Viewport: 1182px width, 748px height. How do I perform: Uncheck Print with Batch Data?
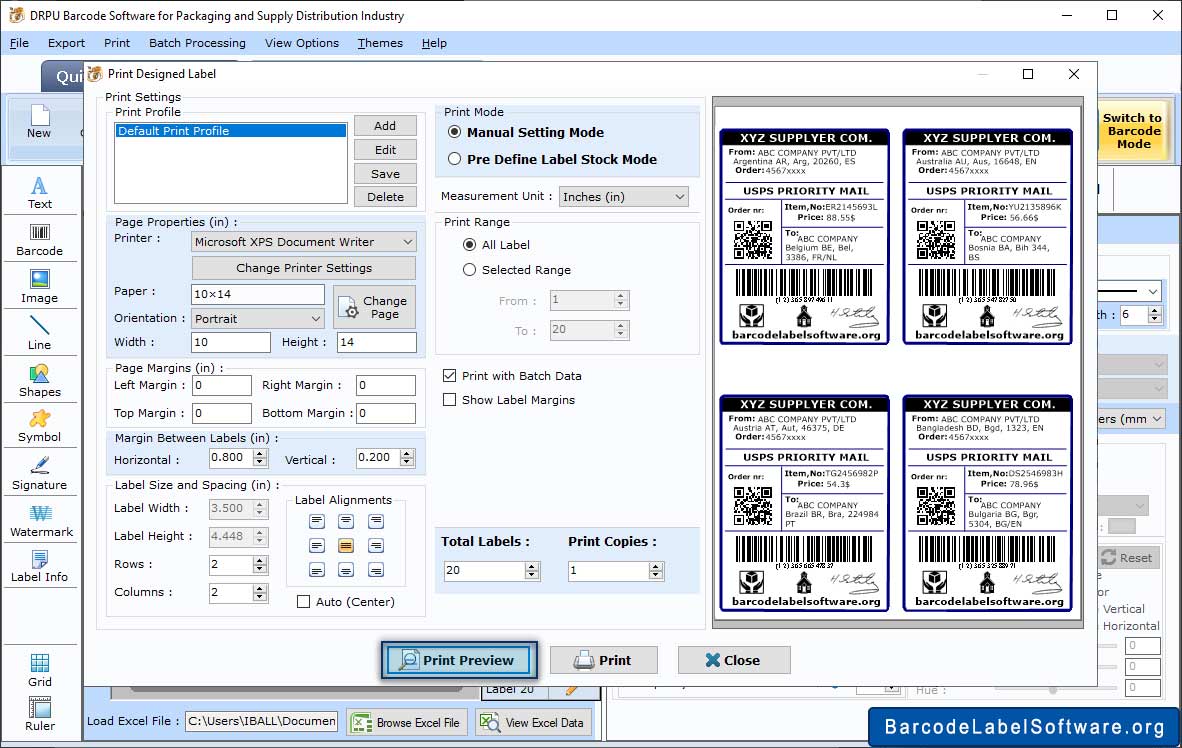coord(450,376)
